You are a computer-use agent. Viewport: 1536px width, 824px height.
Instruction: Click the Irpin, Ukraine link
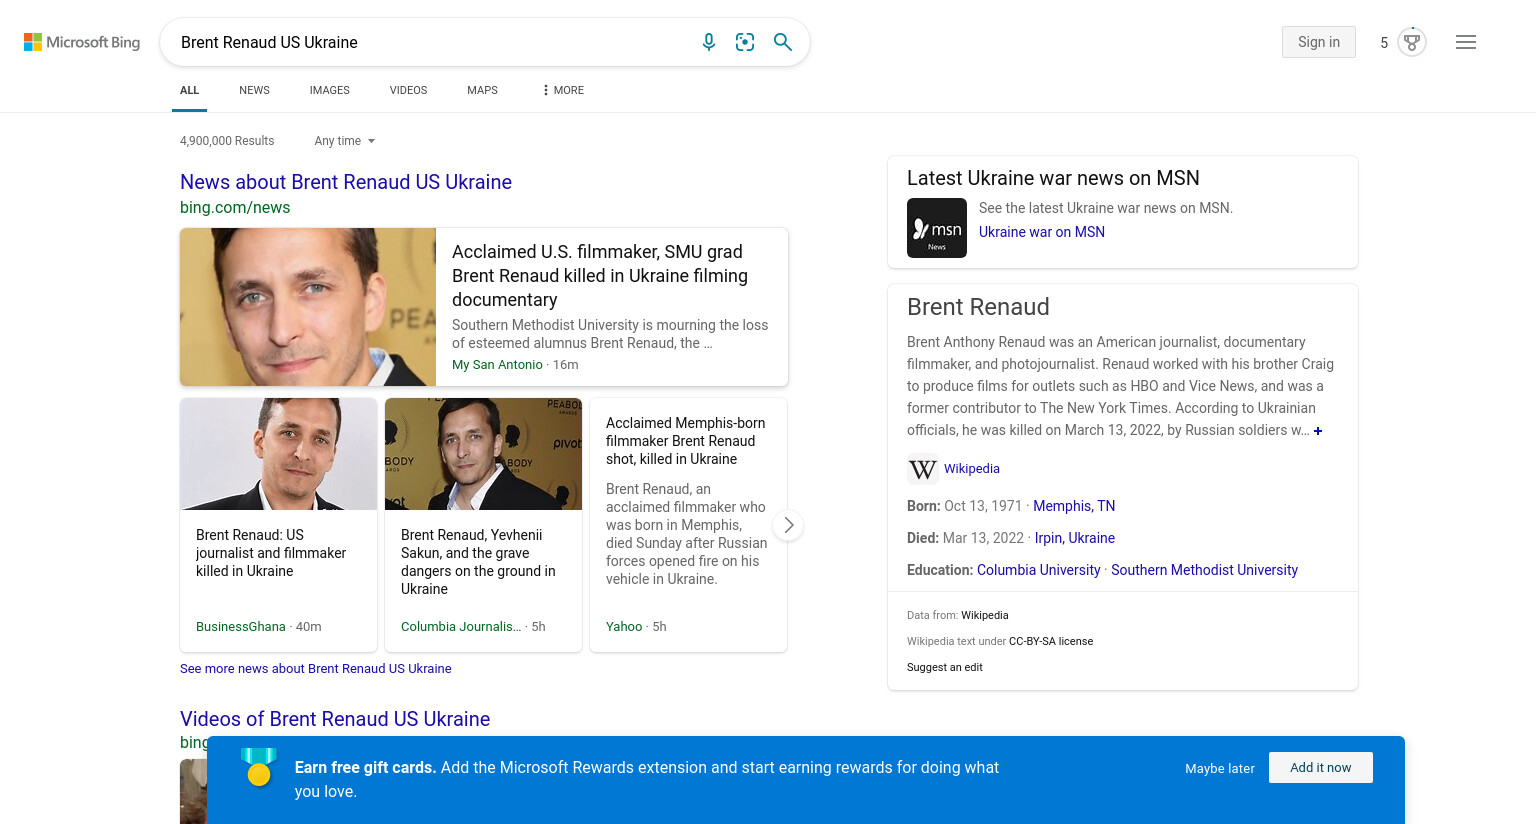[x=1075, y=538]
